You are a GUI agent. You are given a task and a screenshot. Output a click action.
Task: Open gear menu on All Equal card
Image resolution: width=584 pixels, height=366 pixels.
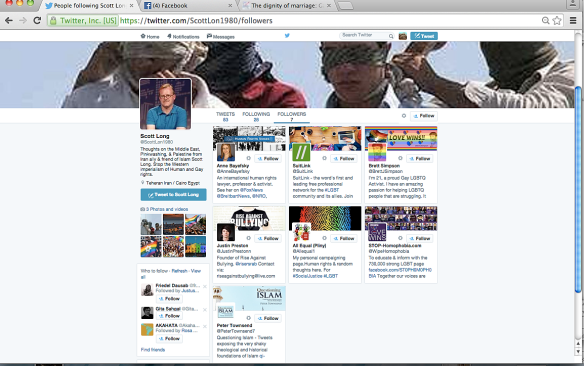pos(324,238)
